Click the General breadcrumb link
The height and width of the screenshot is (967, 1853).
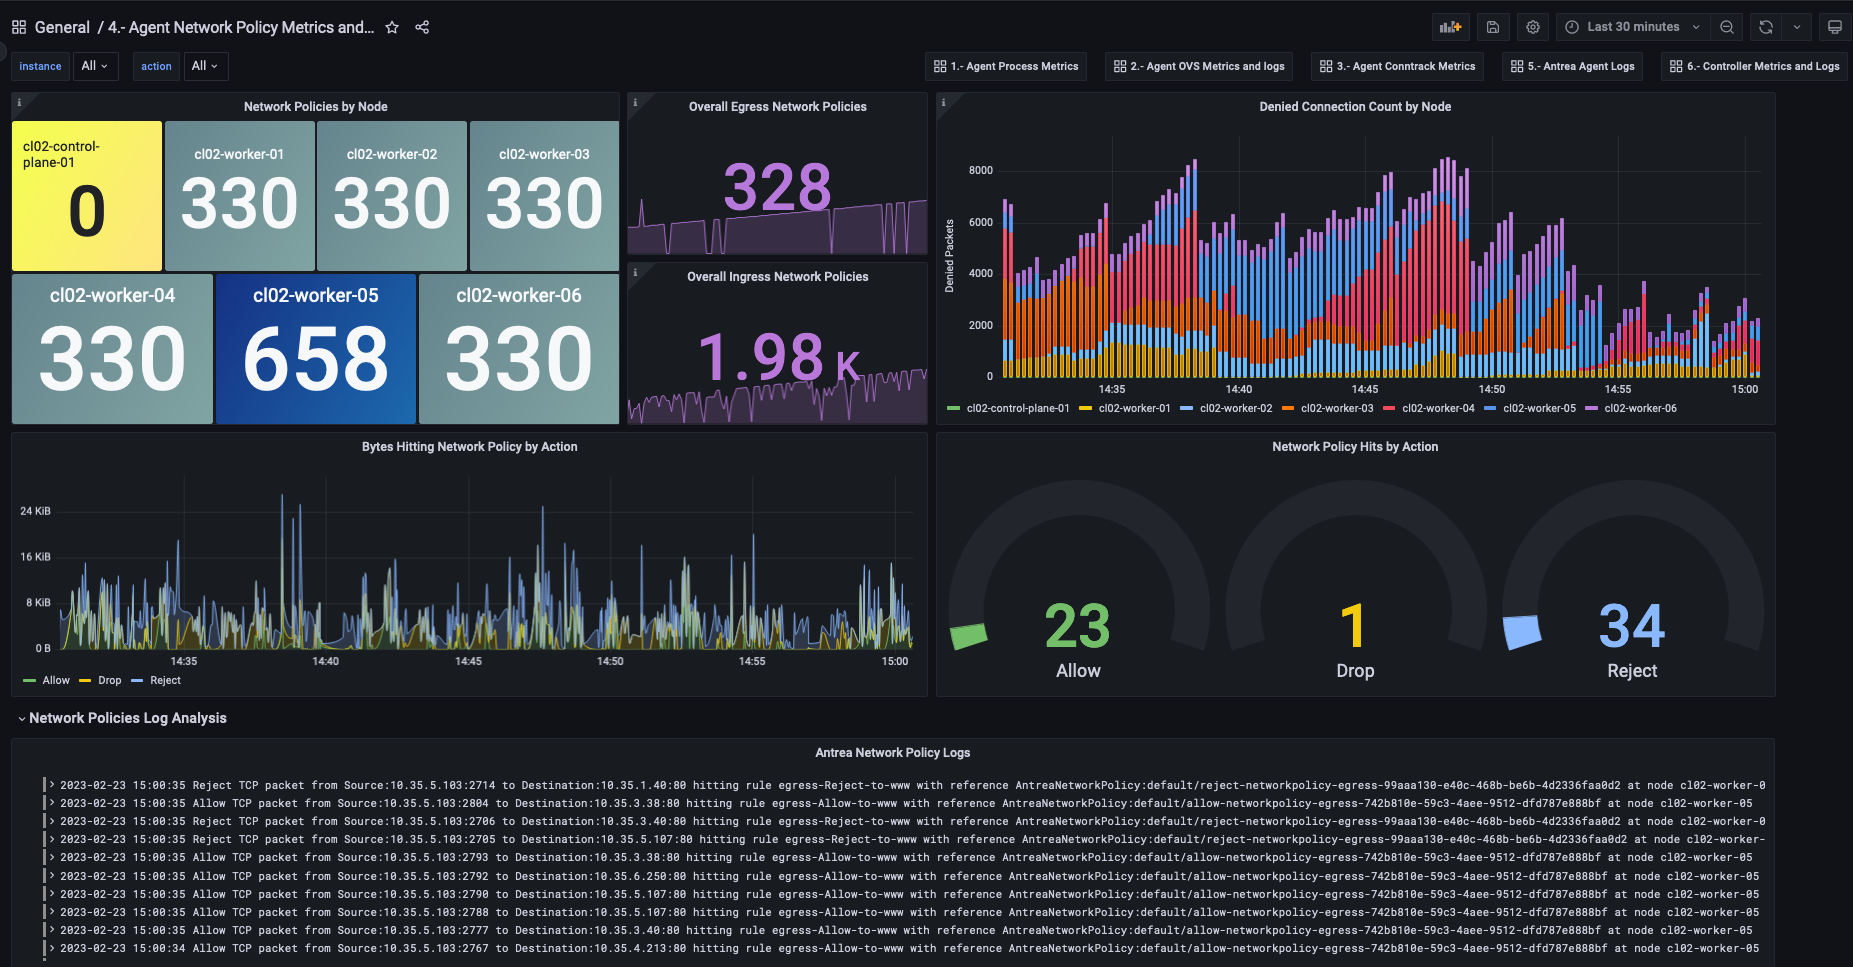point(60,27)
